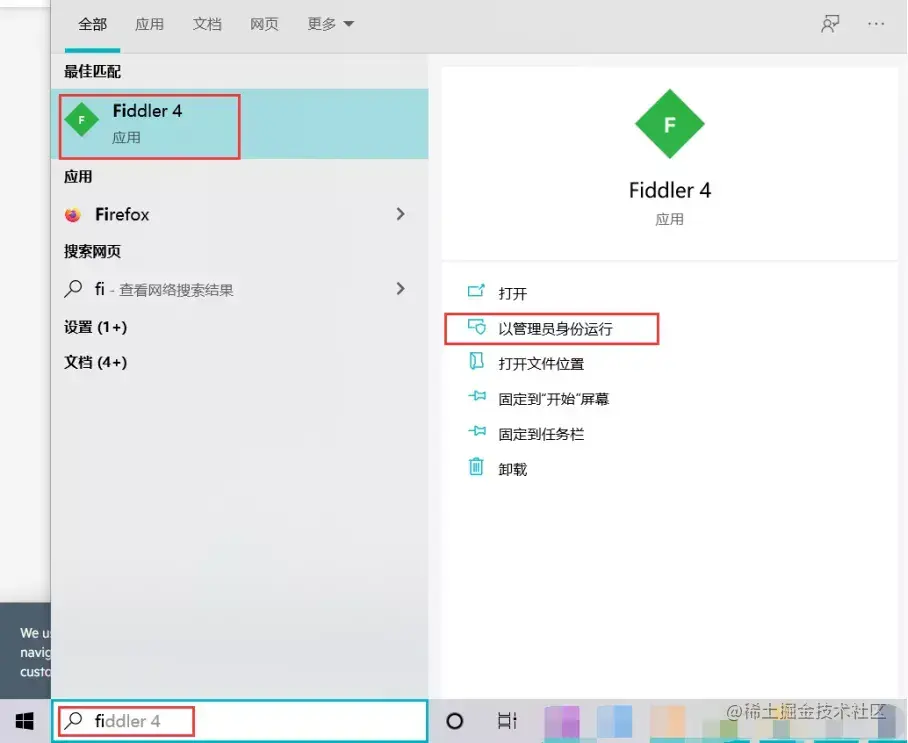
Task: Click the Firefox logo icon
Action: point(73,215)
